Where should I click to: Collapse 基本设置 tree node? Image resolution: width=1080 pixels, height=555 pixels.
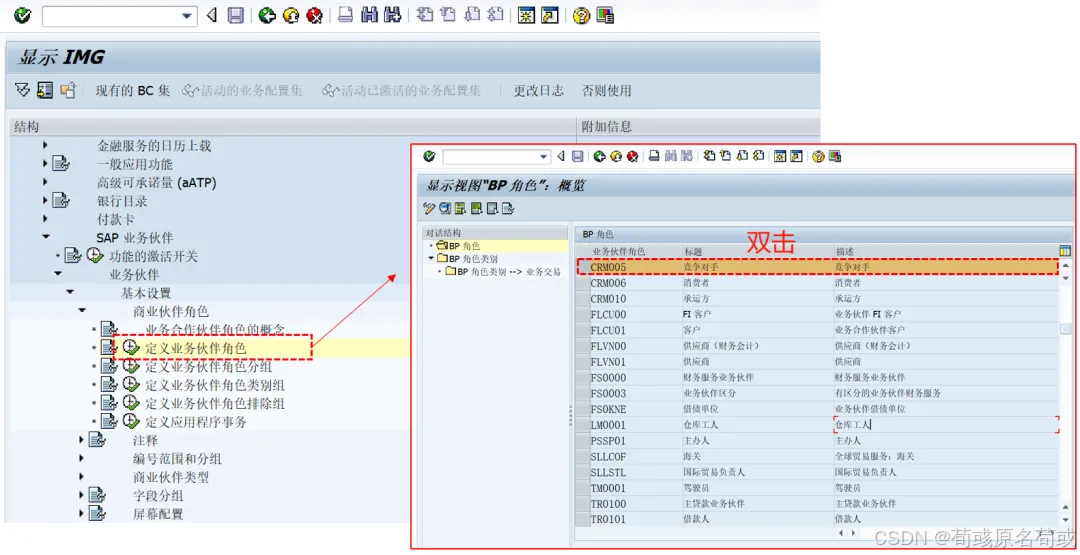tap(70, 292)
